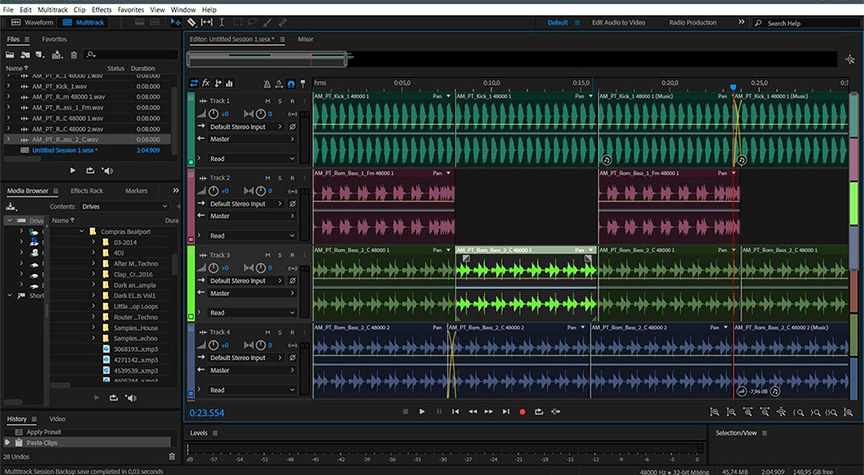Toggle Loop Playback in the transport bar
The height and width of the screenshot is (475, 864).
(x=540, y=411)
